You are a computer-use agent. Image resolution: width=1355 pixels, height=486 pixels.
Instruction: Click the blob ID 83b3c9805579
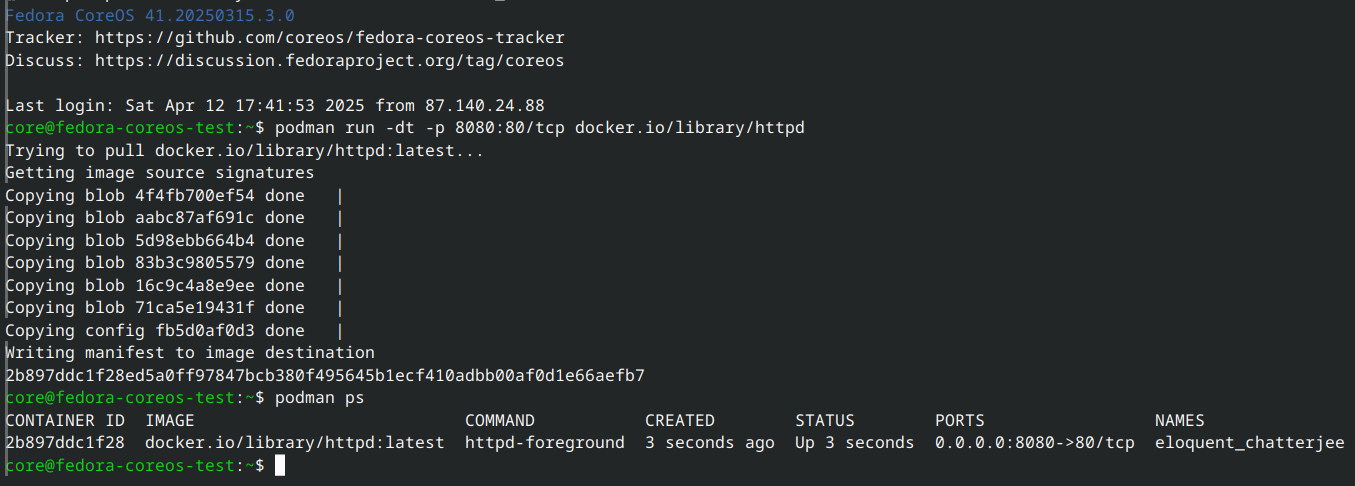[195, 263]
